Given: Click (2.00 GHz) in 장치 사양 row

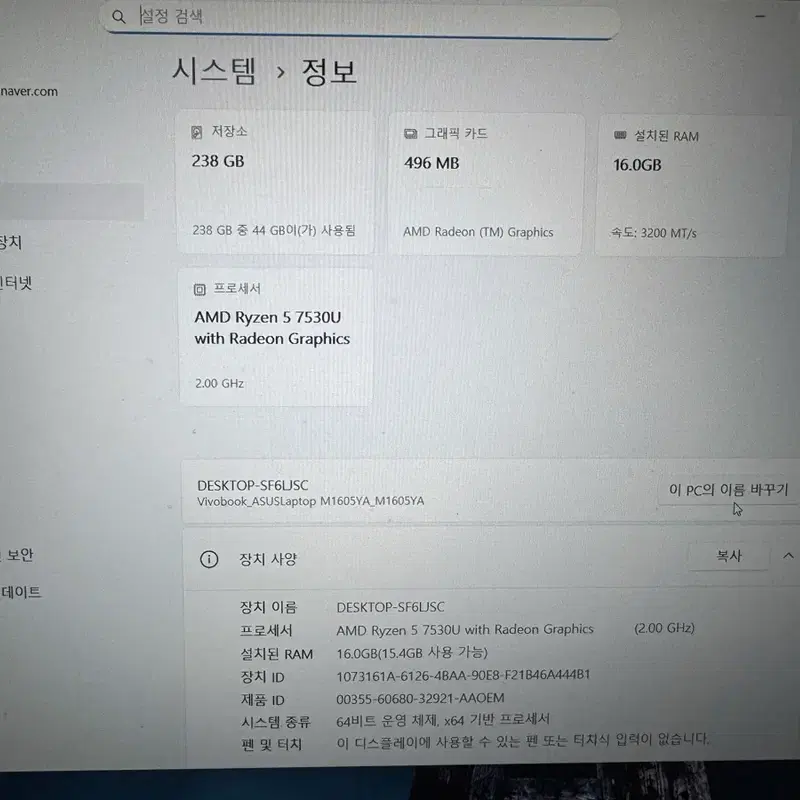Looking at the screenshot, I should pos(664,628).
